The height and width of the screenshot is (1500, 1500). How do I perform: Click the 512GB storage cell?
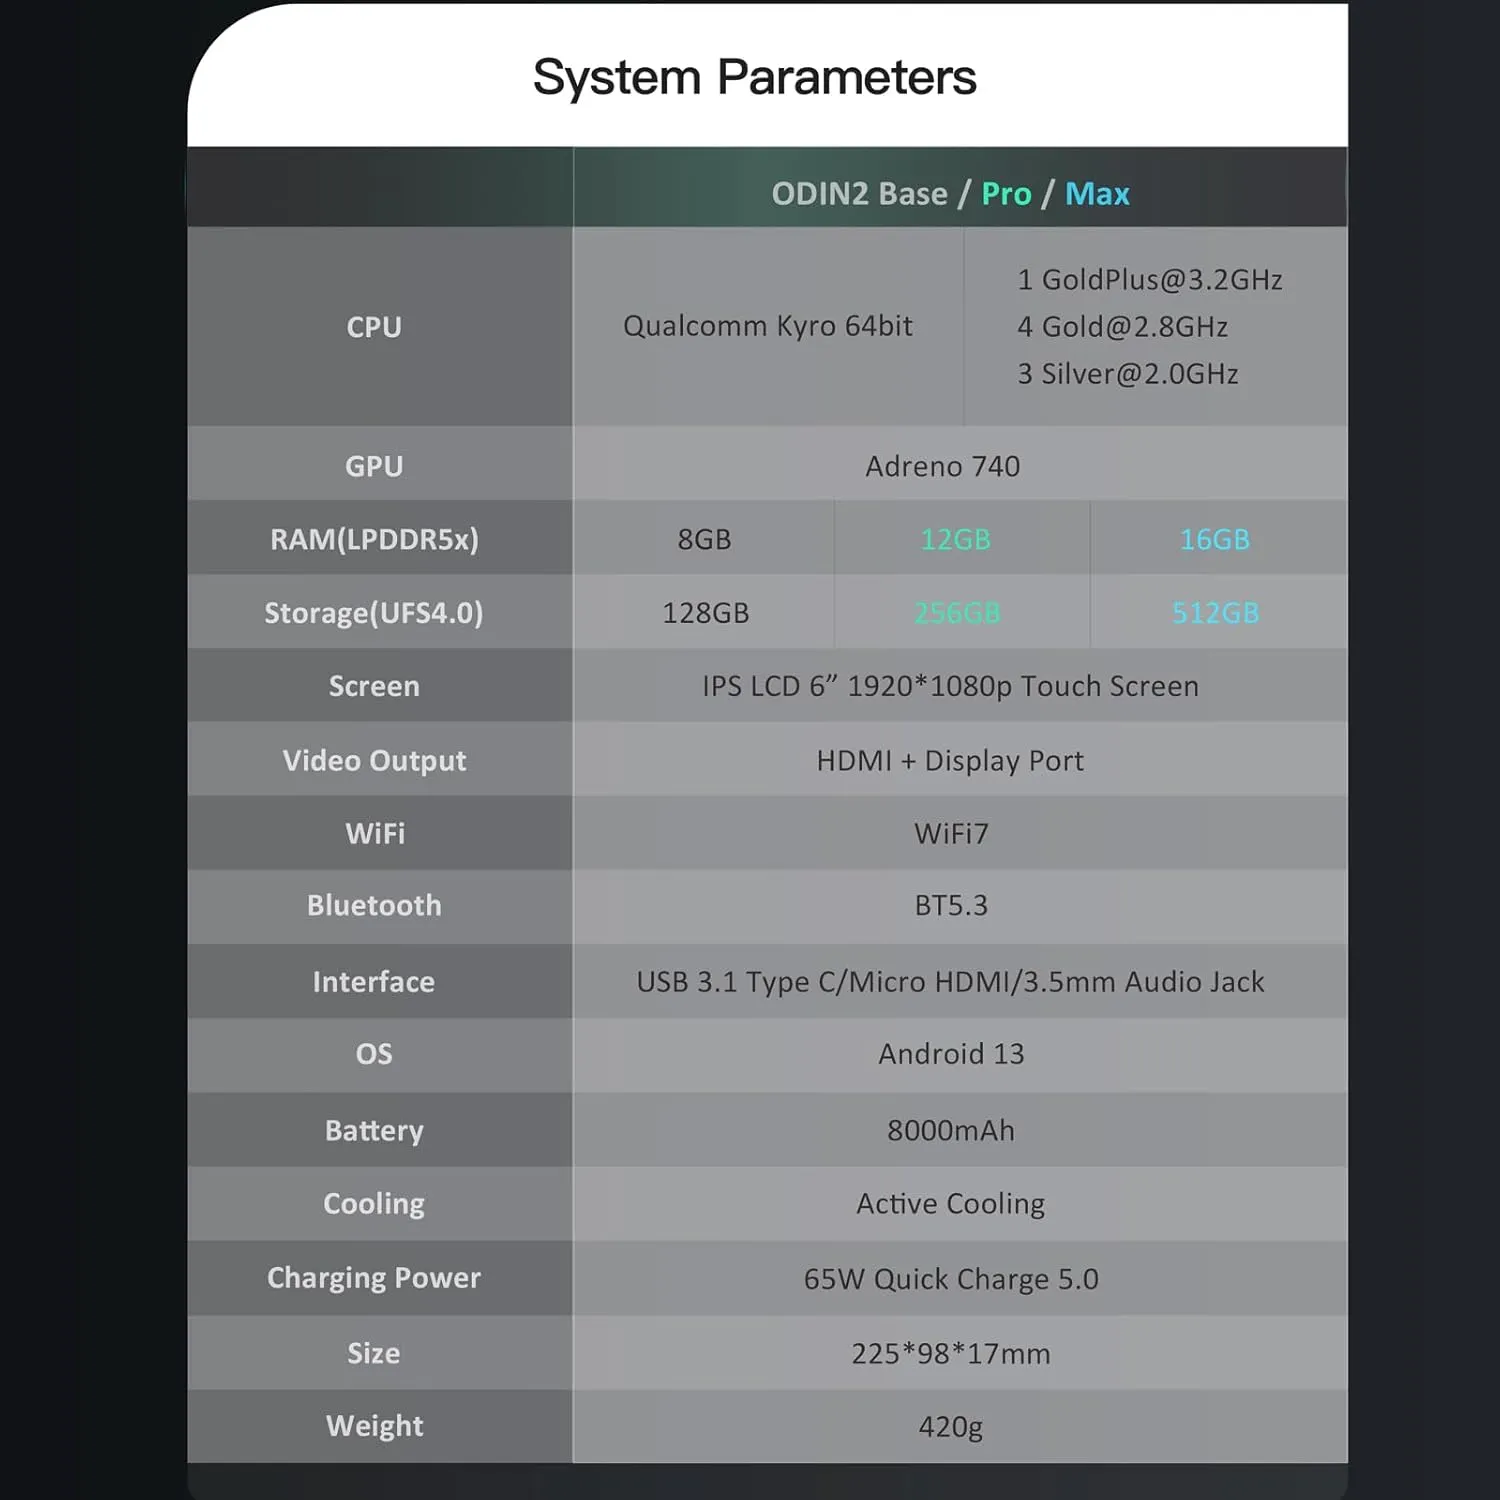click(x=1215, y=613)
